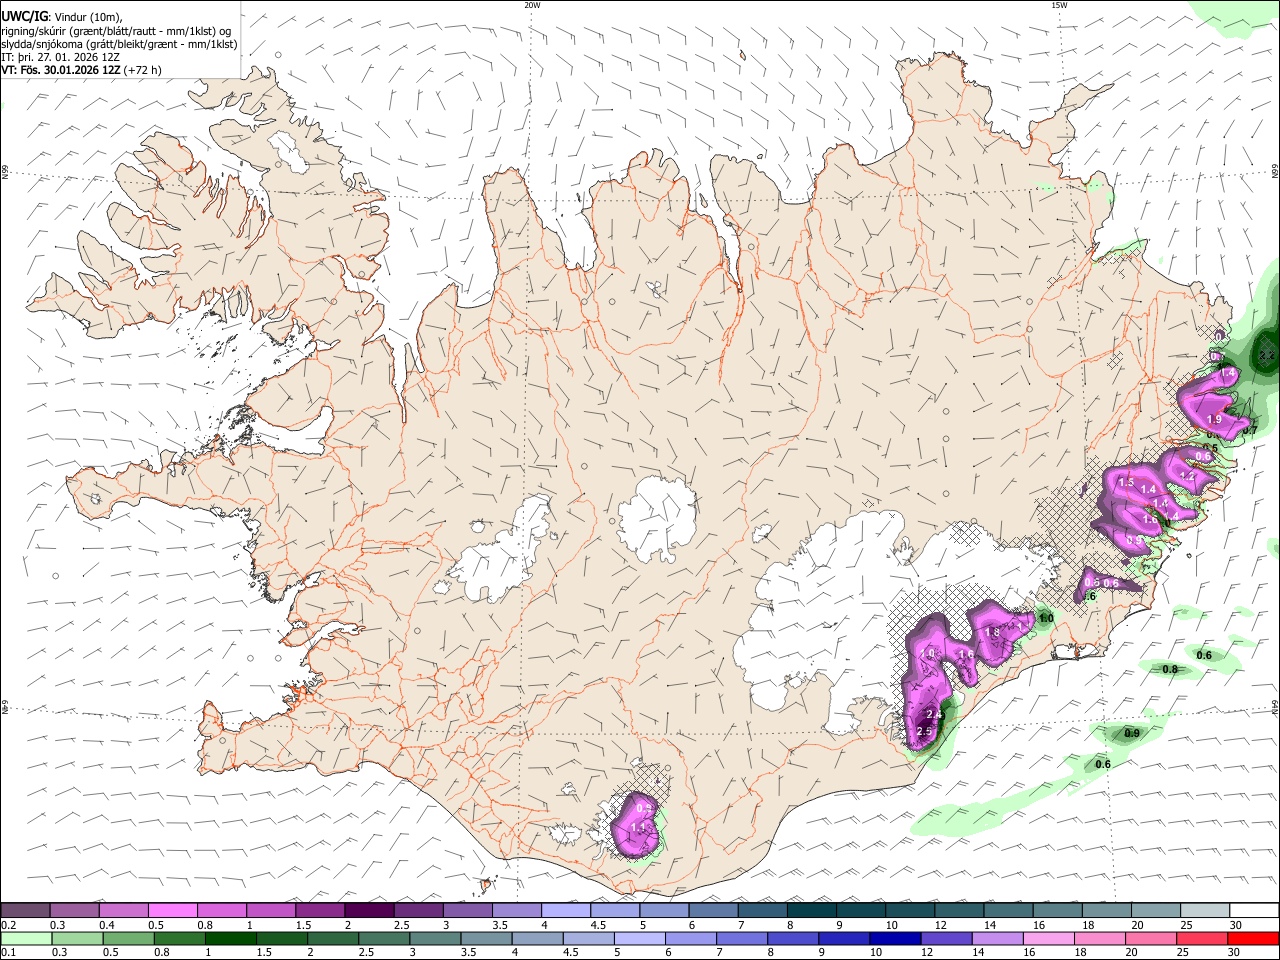This screenshot has width=1280, height=960.
Task: Click the 'rigning/skúrir' legend description line
Action: pyautogui.click(x=116, y=31)
